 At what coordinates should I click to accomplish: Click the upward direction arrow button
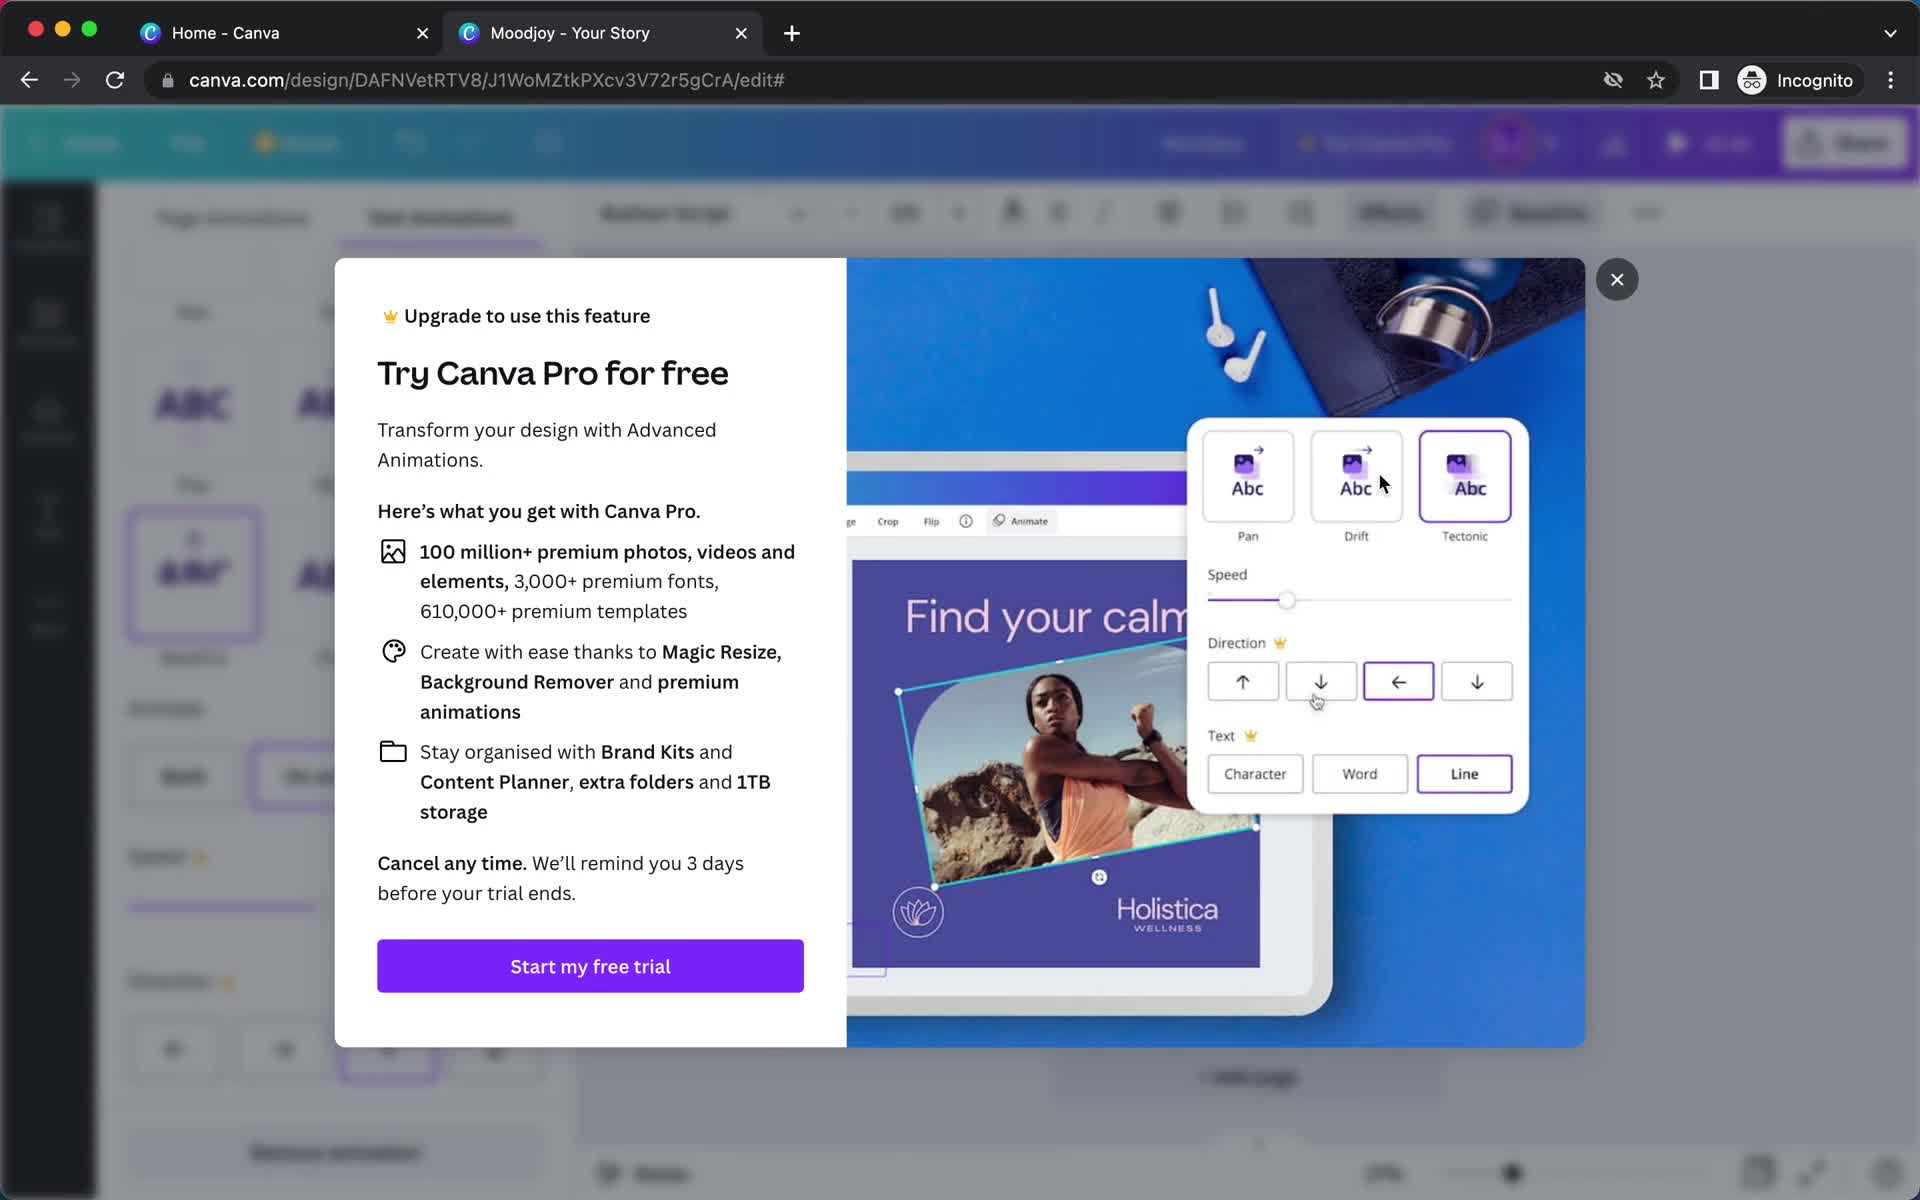[x=1243, y=682]
